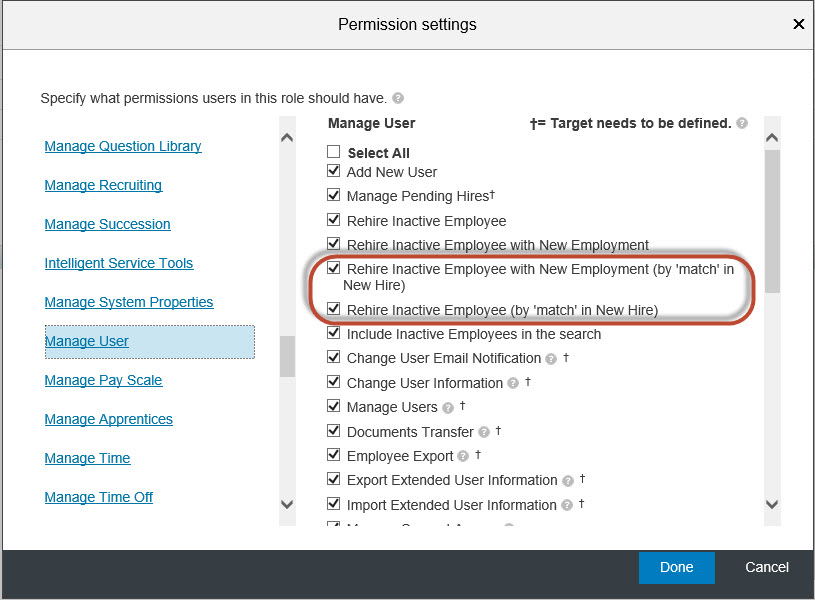This screenshot has height=600, width=815.
Task: Uncheck Rehire Inactive Employee (by 'match' in New Hire)
Action: [x=334, y=309]
